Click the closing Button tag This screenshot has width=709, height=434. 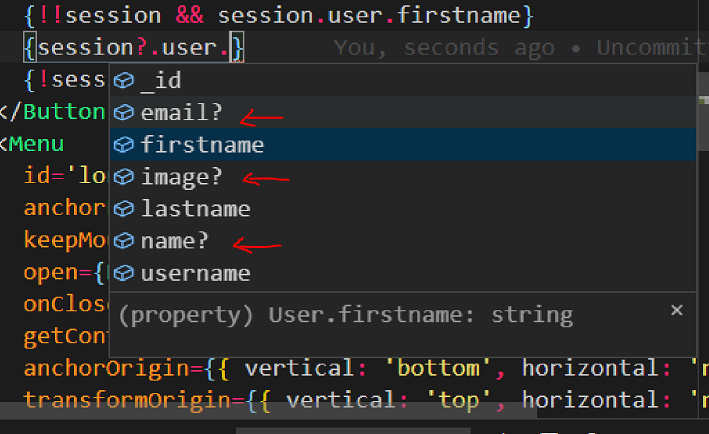click(52, 112)
